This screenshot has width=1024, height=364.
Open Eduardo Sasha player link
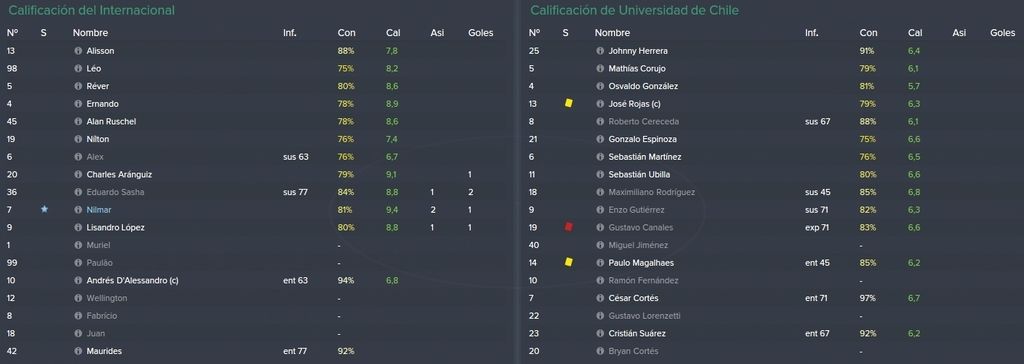coord(116,192)
